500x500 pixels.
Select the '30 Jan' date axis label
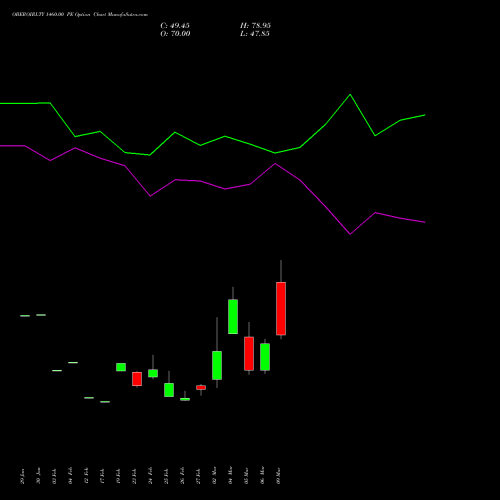pyautogui.click(x=38, y=476)
